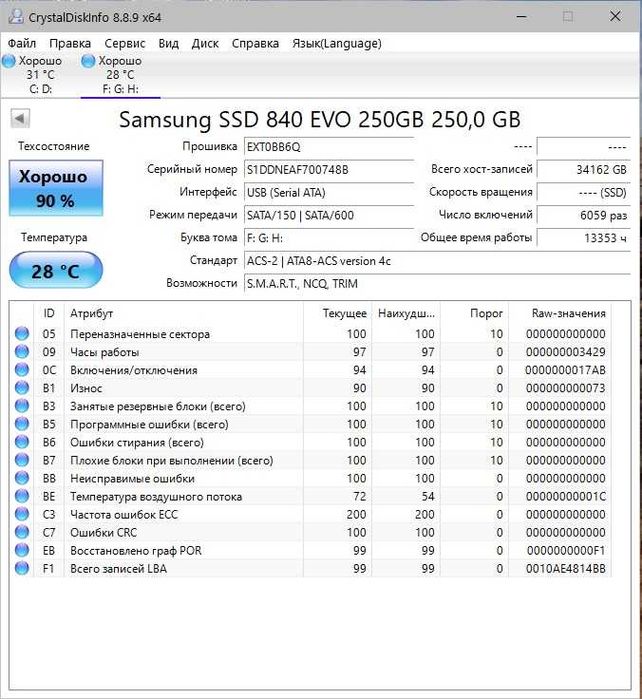Click the Атрибут column header
Viewport: 642px width, 699px height.
point(184,313)
